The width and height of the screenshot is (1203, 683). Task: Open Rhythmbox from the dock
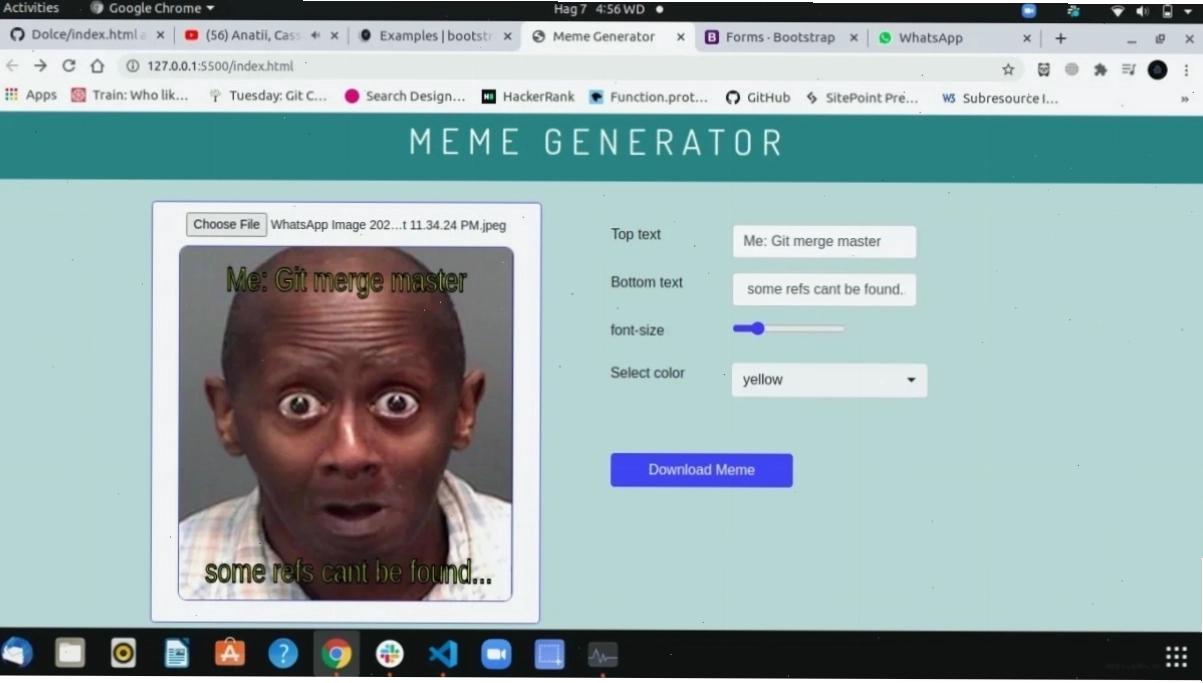pos(123,655)
